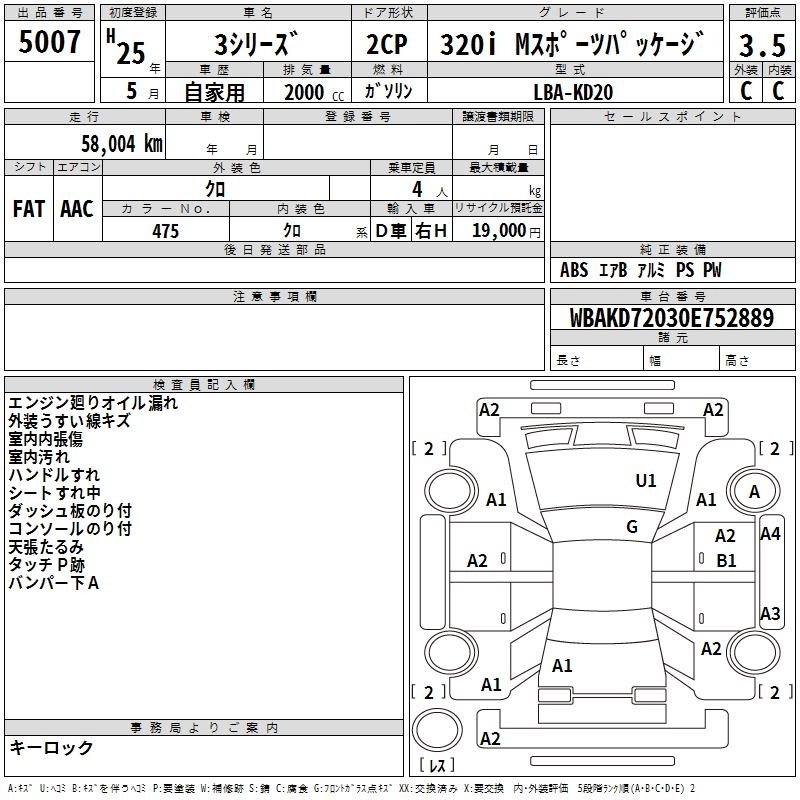This screenshot has width=800, height=800.
Task: Click the AAC air conditioner cell
Action: coord(76,209)
